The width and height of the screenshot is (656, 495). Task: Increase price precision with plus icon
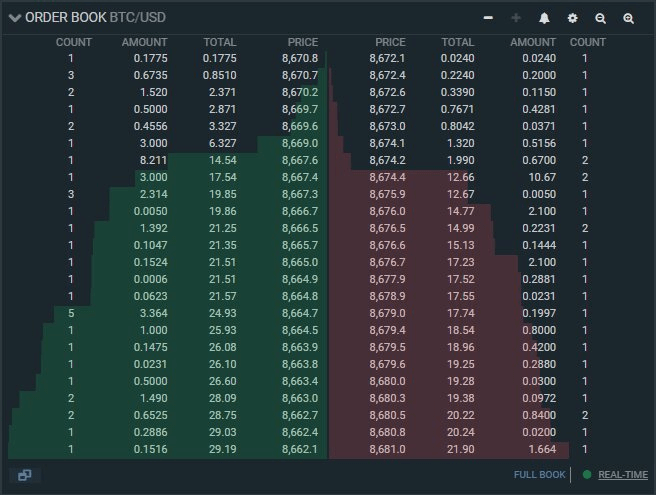tap(516, 18)
